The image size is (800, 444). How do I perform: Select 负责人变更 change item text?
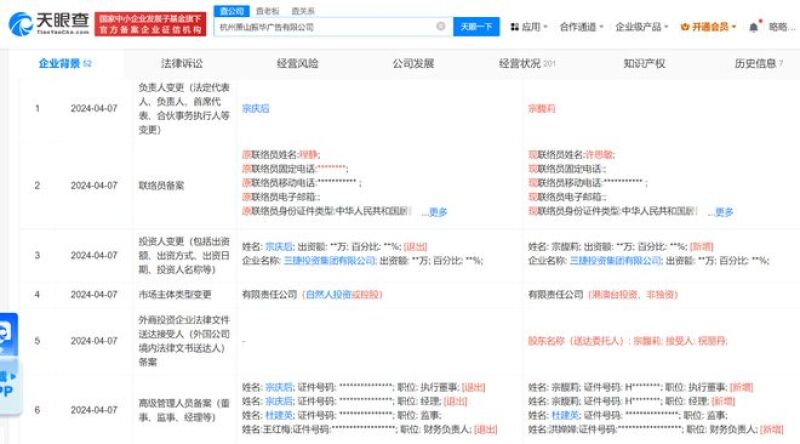[x=184, y=109]
